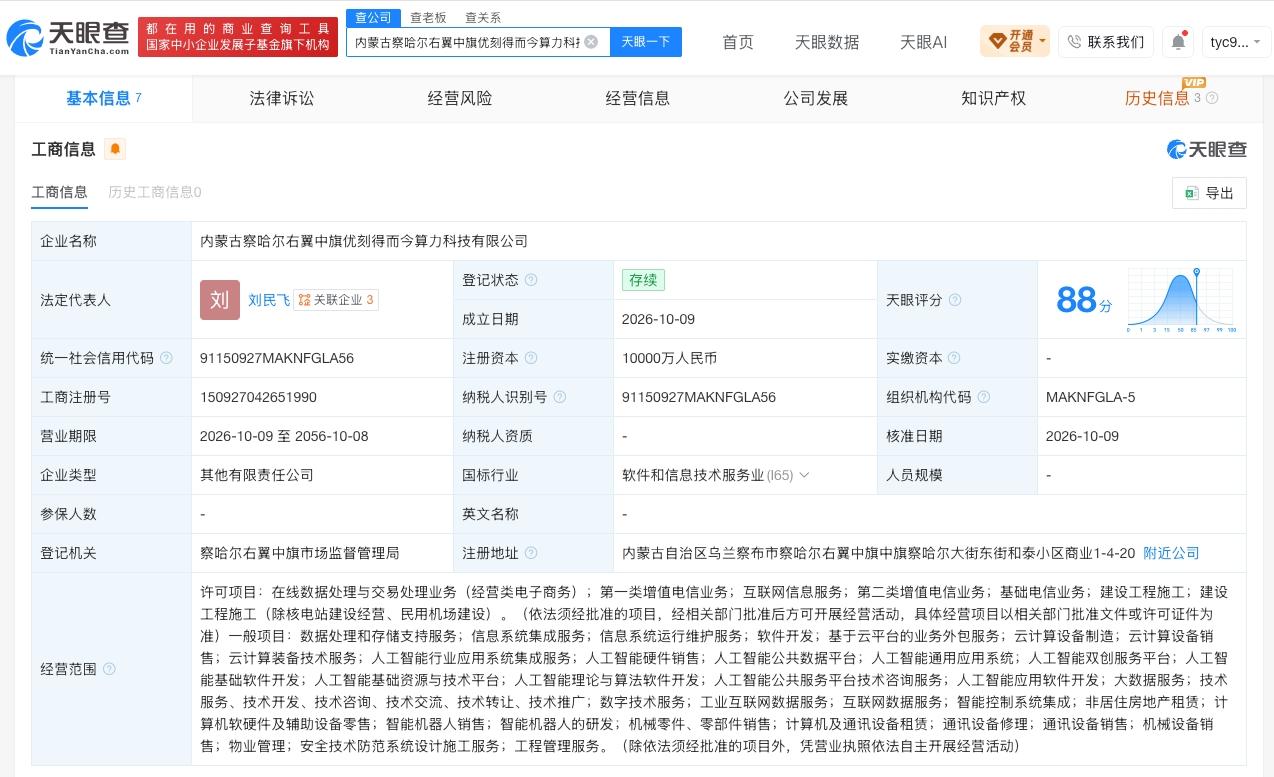Click the help icon next to 注册地址
This screenshot has width=1274, height=777.
[531, 553]
